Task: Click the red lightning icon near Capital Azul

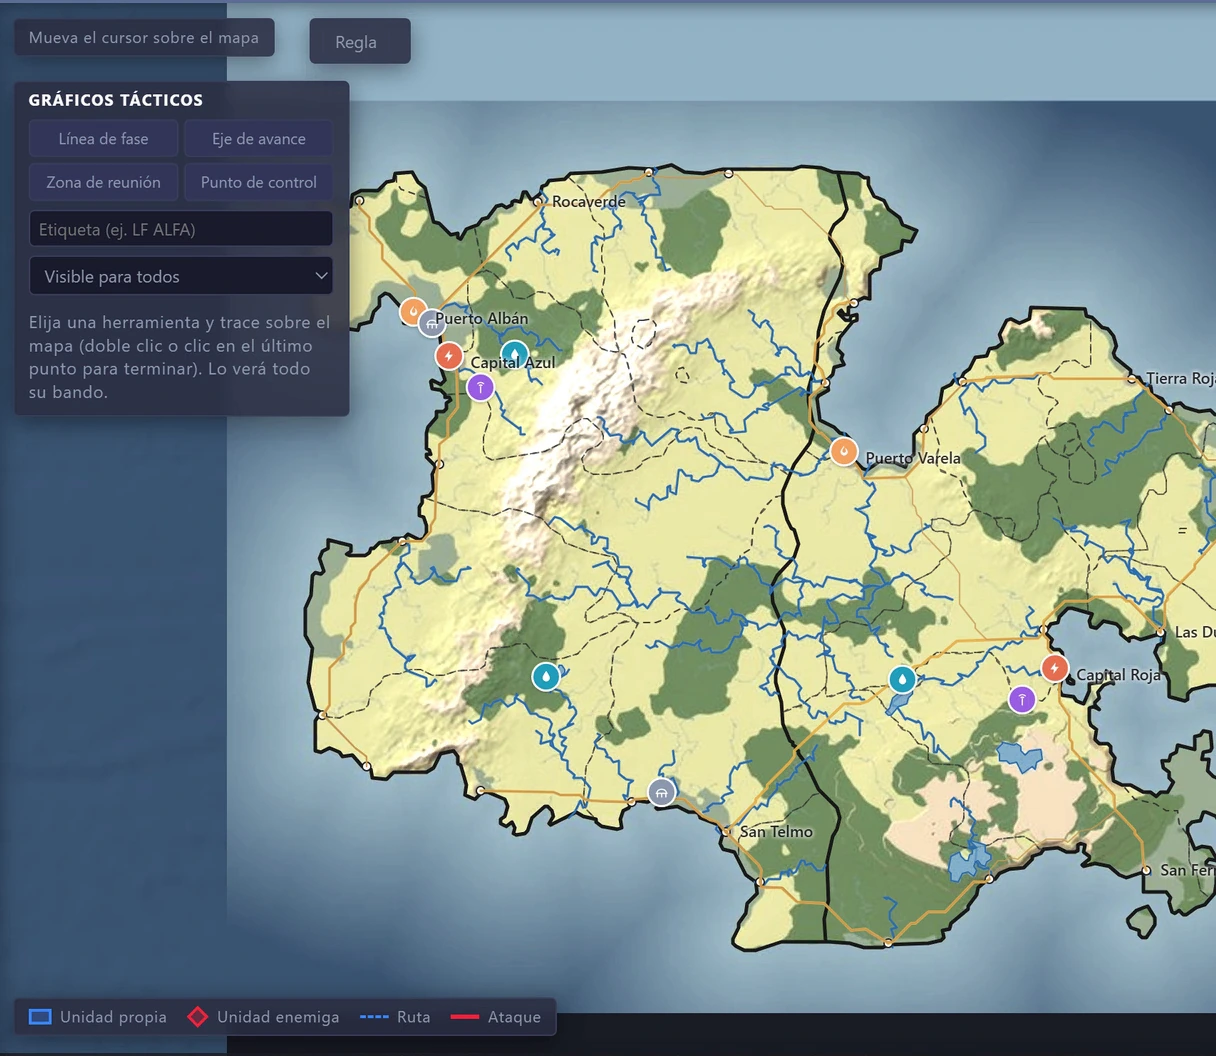Action: [x=449, y=355]
